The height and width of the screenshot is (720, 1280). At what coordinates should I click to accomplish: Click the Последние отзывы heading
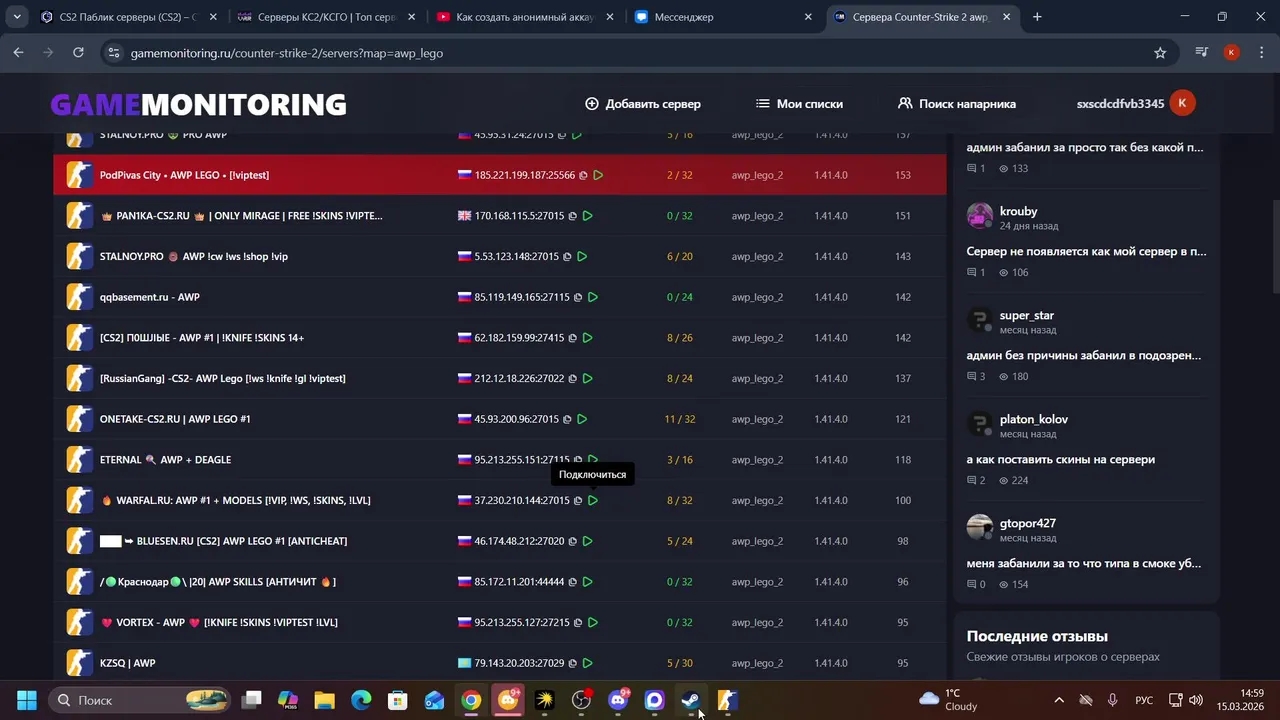tap(1037, 636)
